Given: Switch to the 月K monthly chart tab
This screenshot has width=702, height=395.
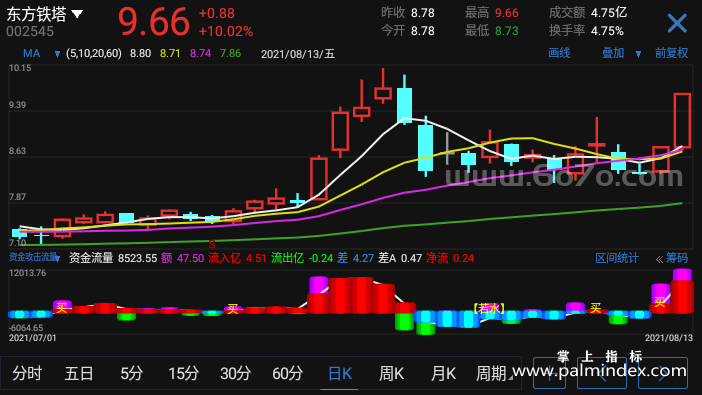Looking at the screenshot, I should (x=443, y=373).
